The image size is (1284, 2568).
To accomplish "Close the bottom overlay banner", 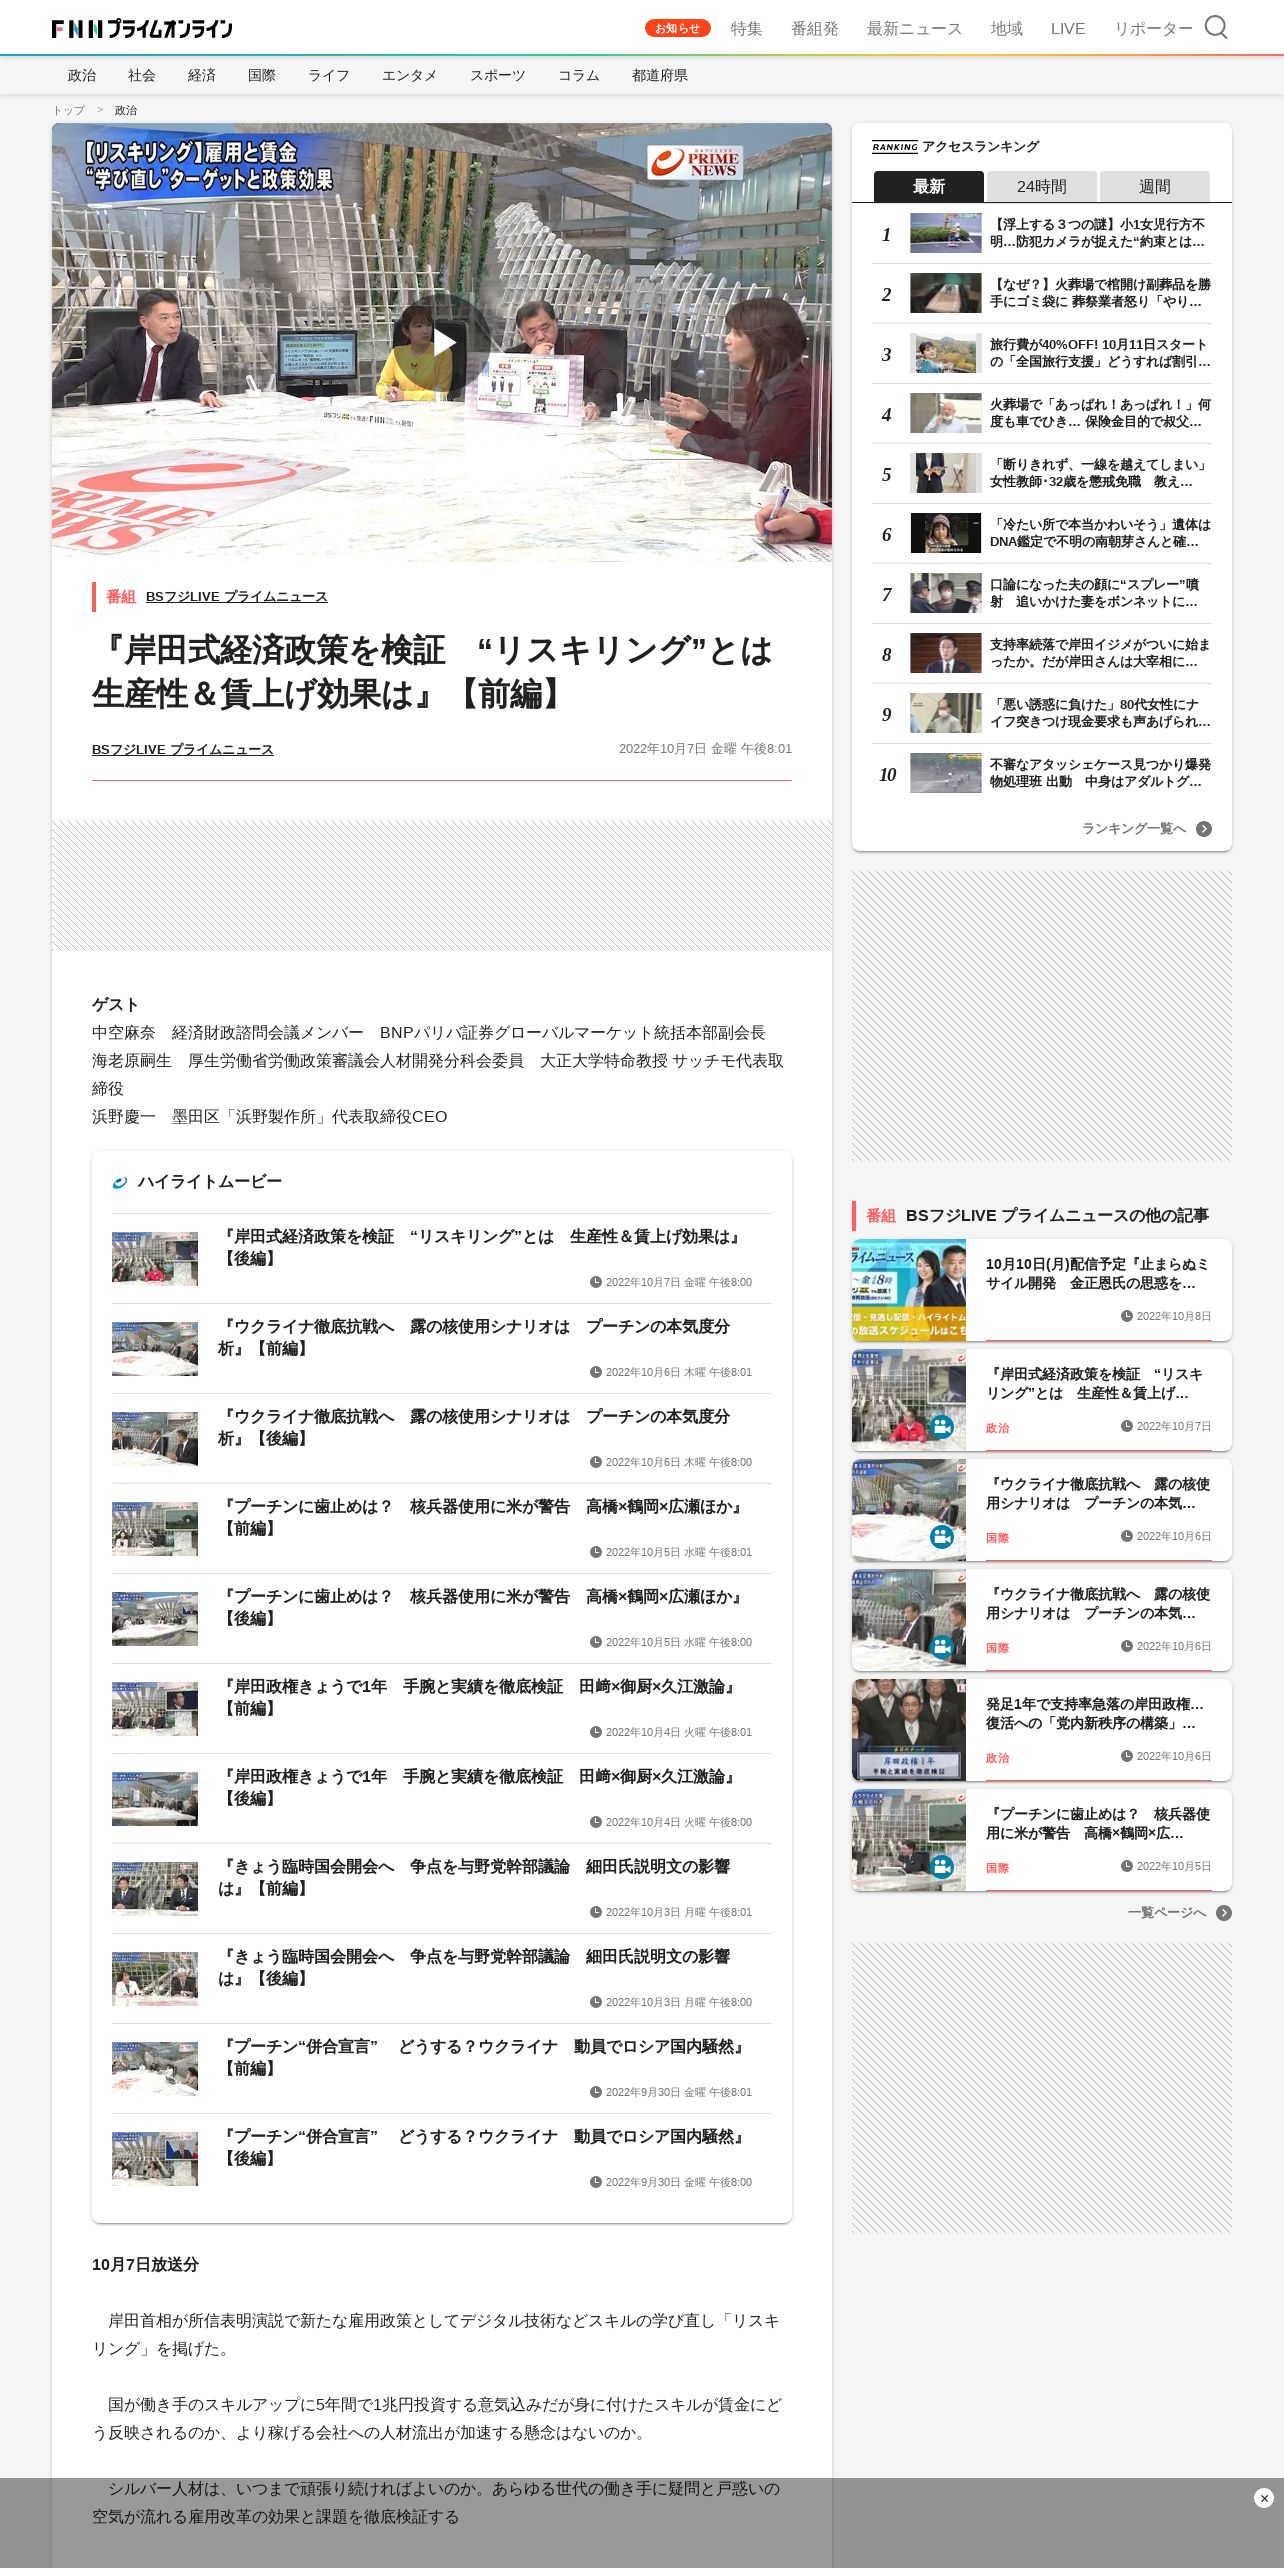I will click(1263, 2498).
